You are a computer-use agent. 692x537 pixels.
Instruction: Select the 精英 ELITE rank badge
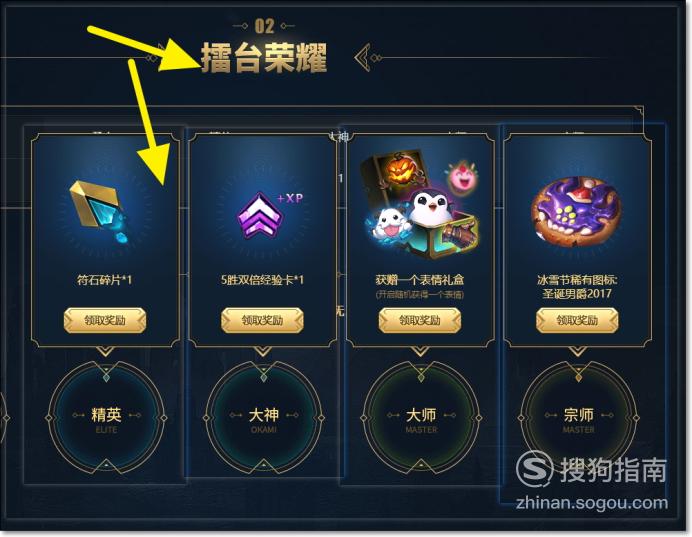coord(106,417)
